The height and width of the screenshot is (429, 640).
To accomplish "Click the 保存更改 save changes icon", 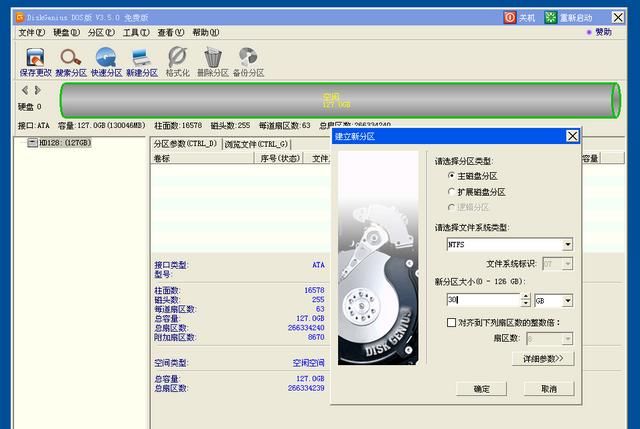I will 36,62.
